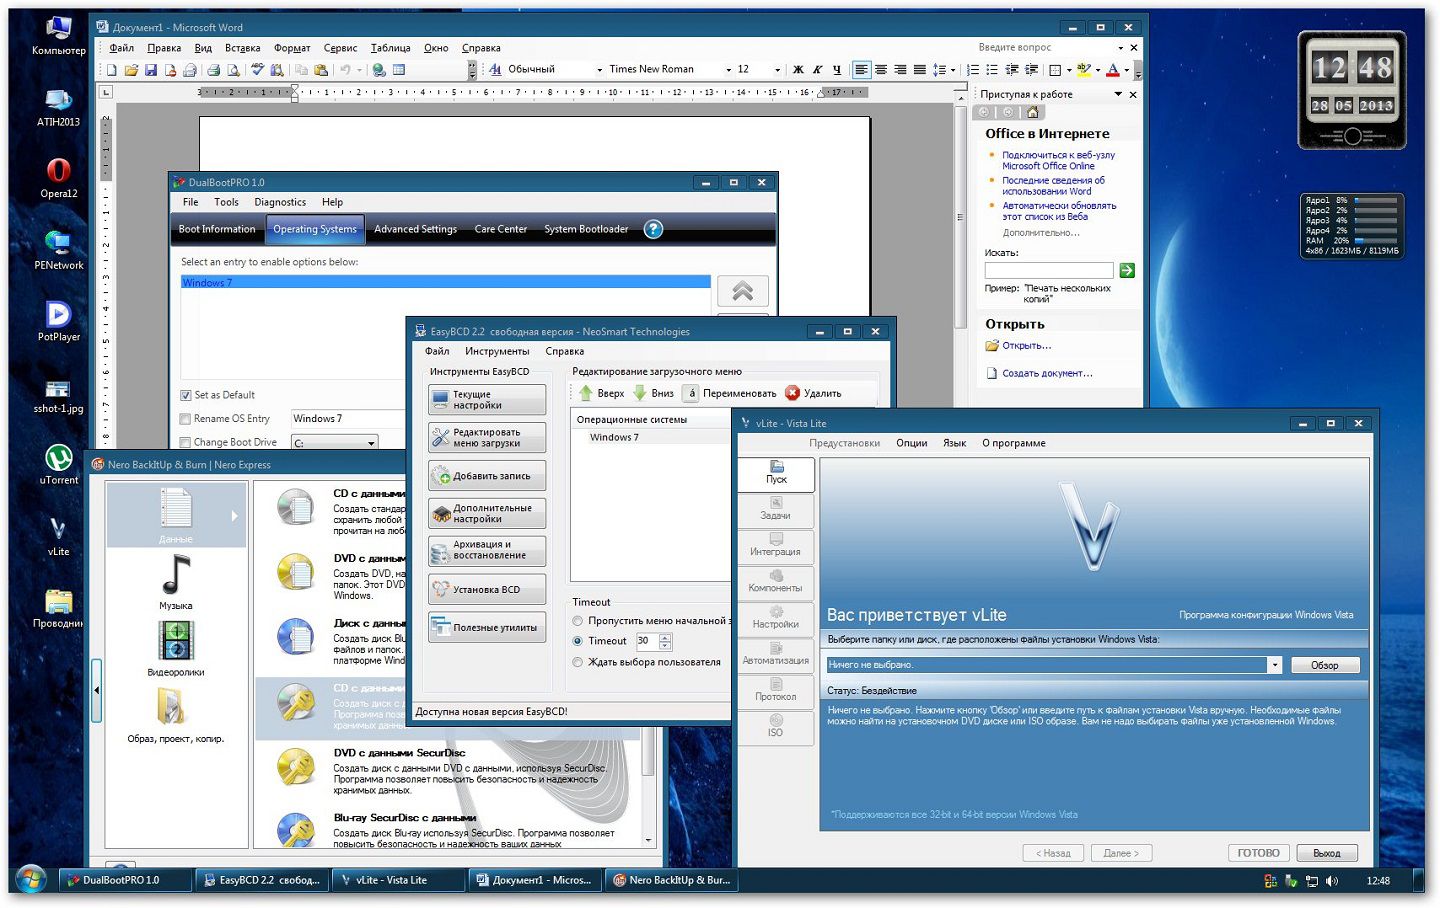Click the green Вниз arrow in EasyBCD
The height and width of the screenshot is (908, 1440).
(640, 393)
